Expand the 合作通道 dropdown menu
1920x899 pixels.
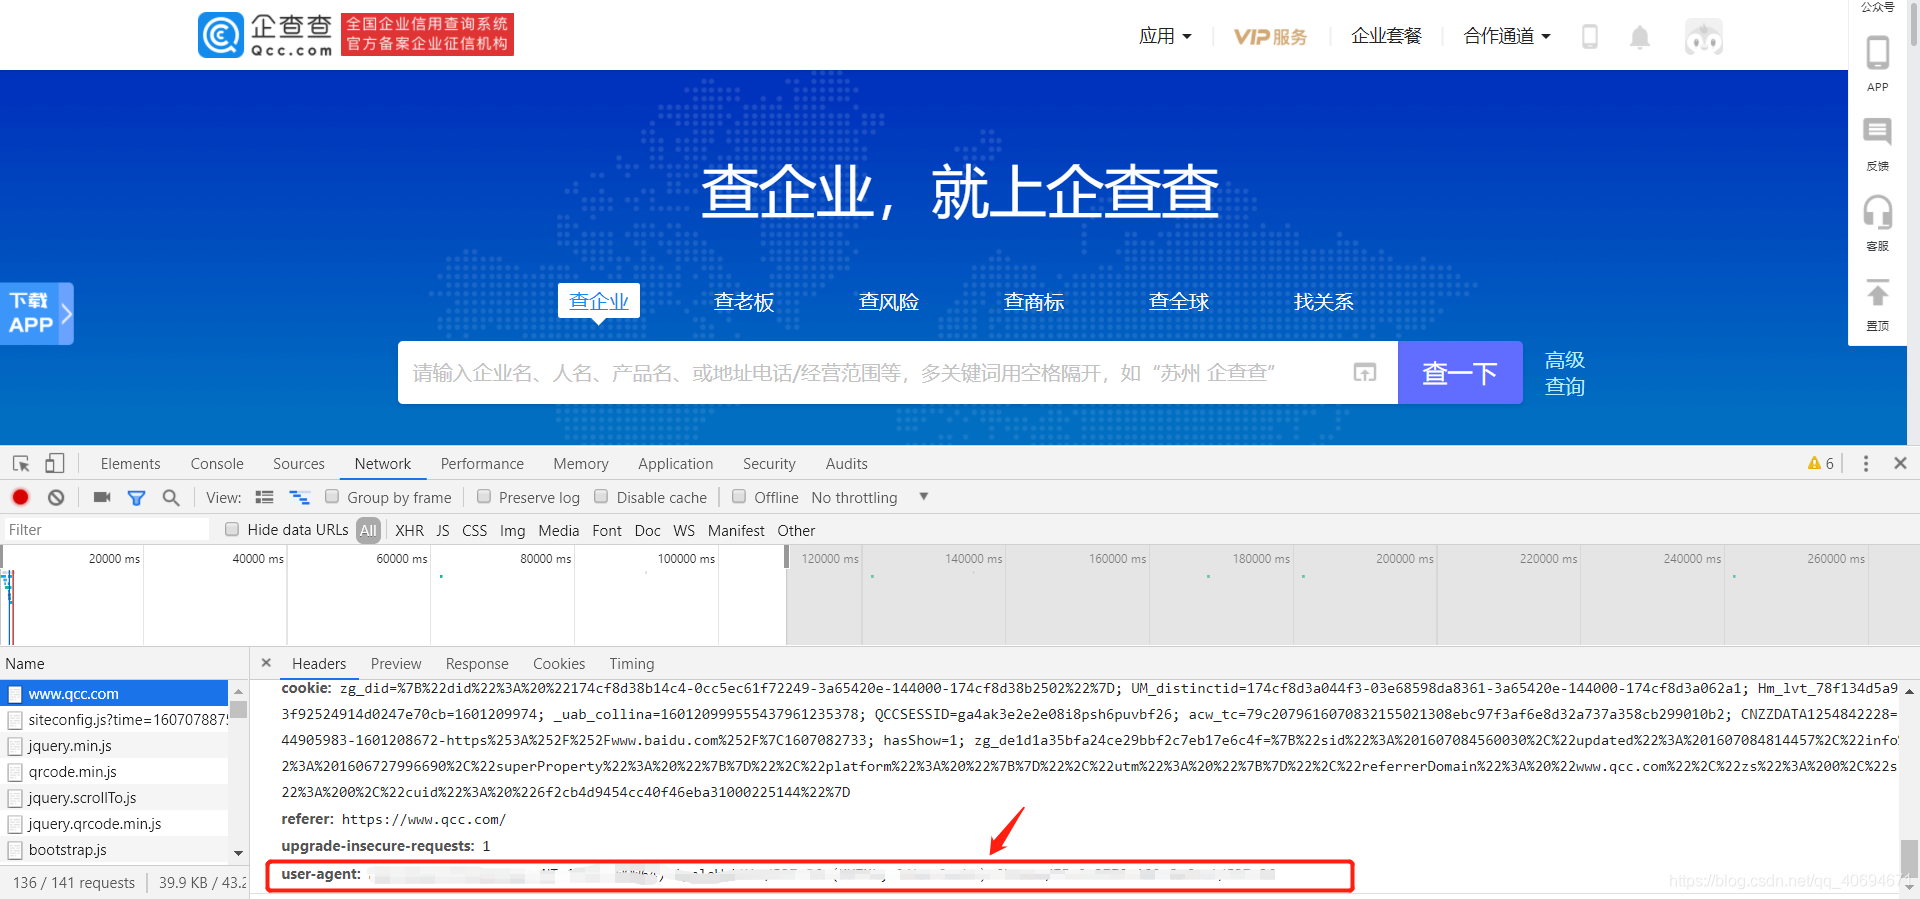(x=1507, y=36)
